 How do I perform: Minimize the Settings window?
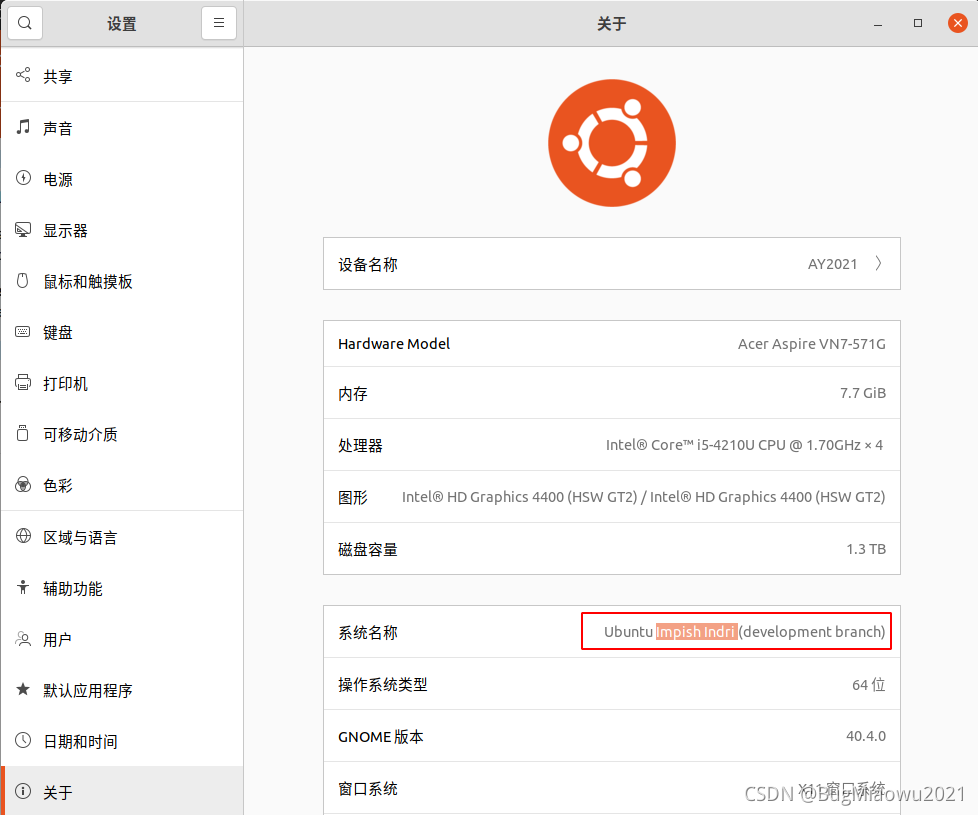[x=878, y=24]
